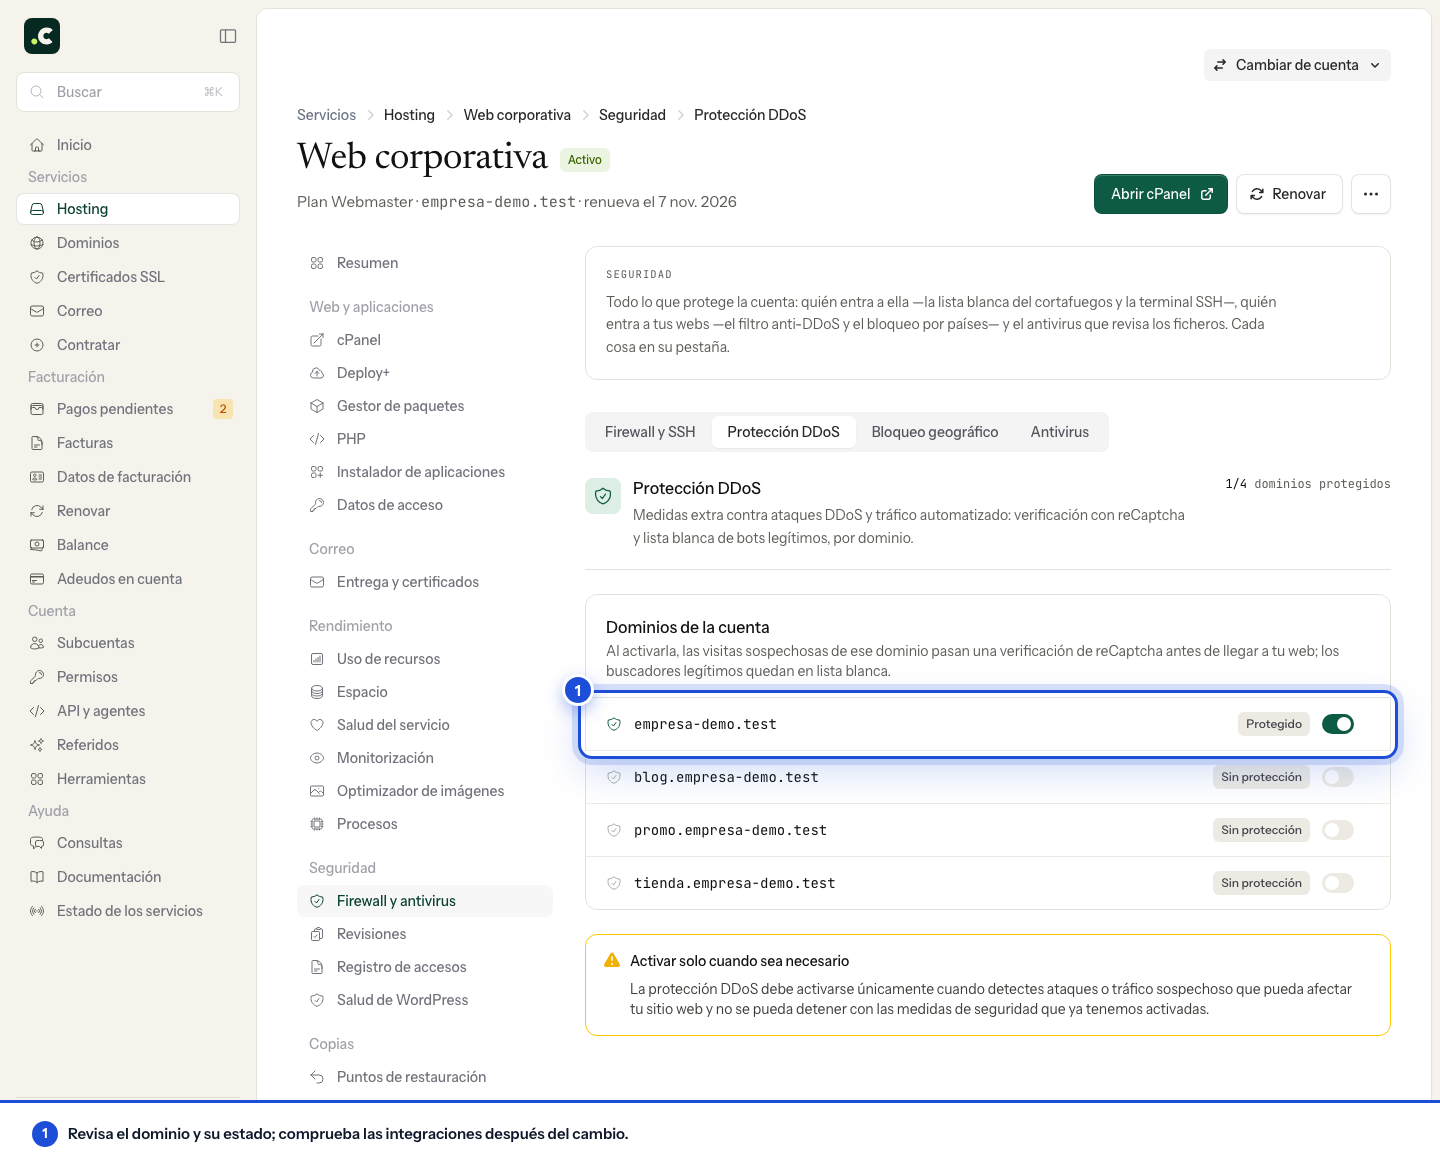Click the 1/4 dominios protegidos text
This screenshot has width=1440, height=1164.
coord(1308,484)
